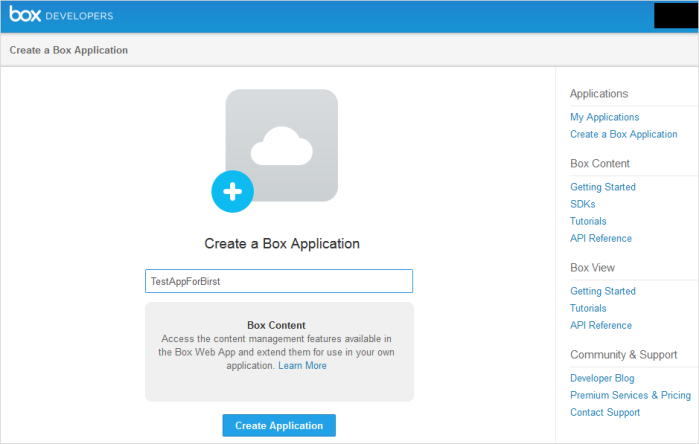Open the SDKs link
Image resolution: width=699 pixels, height=444 pixels.
(x=583, y=204)
